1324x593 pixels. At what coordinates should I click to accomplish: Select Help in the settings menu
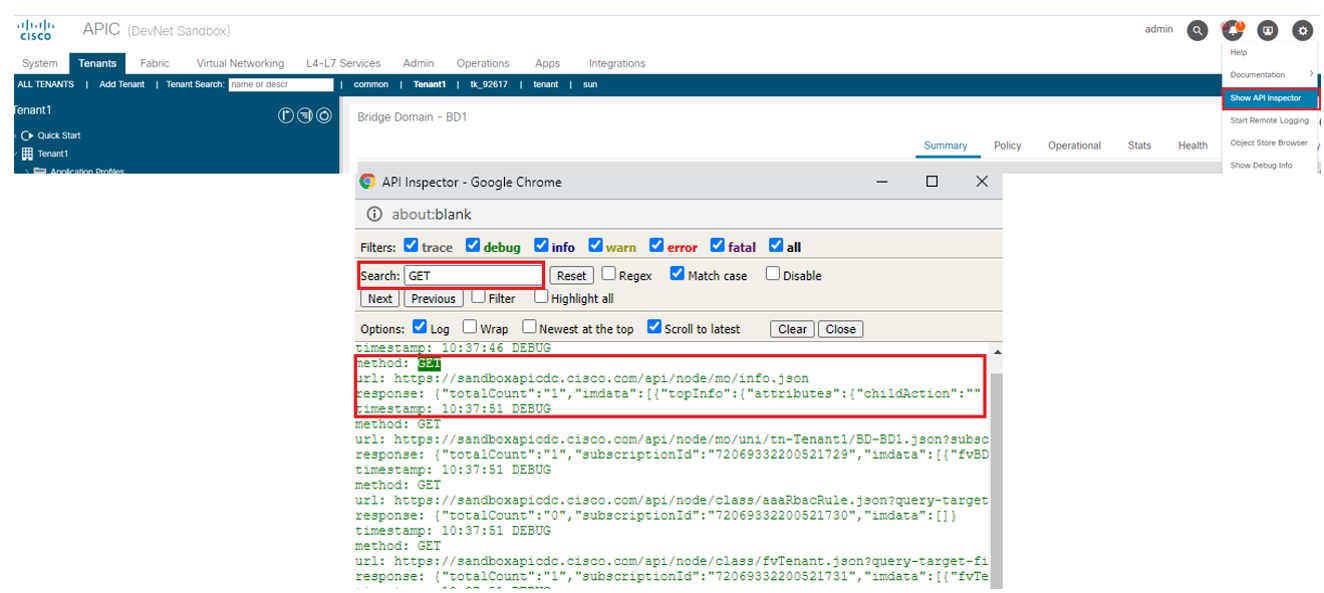(x=1238, y=52)
